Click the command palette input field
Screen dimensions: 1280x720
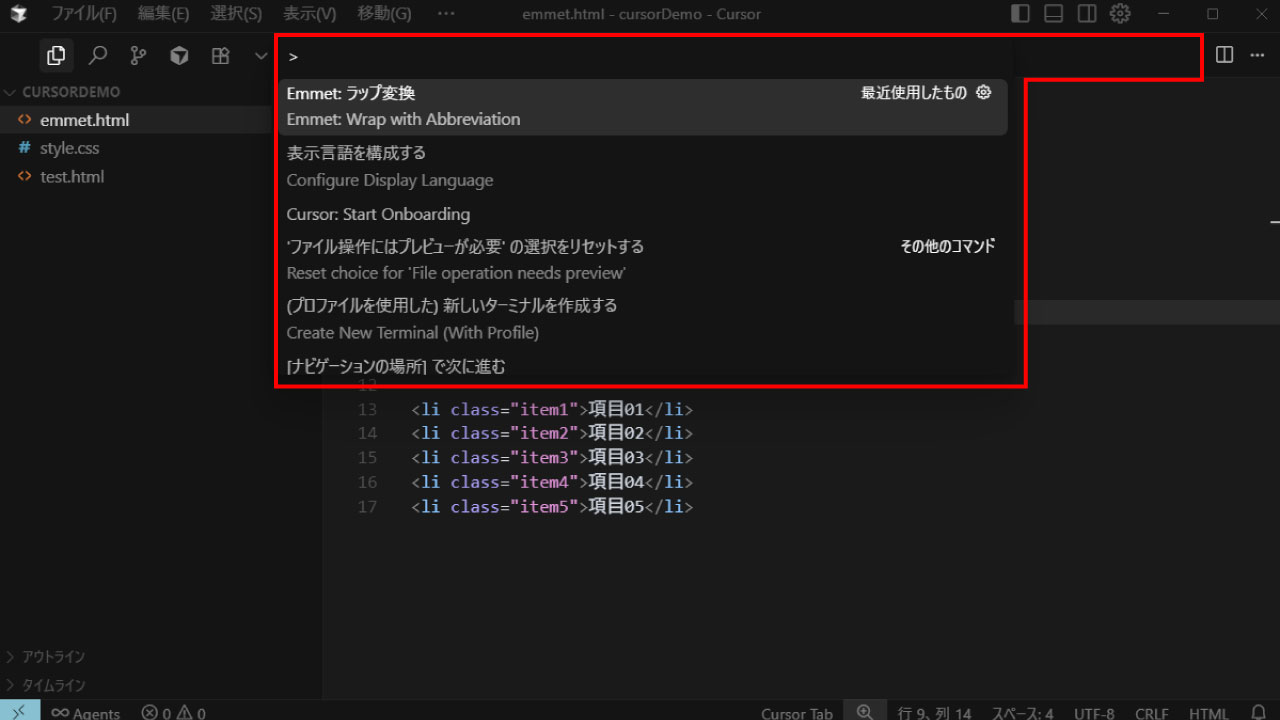pyautogui.click(x=642, y=57)
